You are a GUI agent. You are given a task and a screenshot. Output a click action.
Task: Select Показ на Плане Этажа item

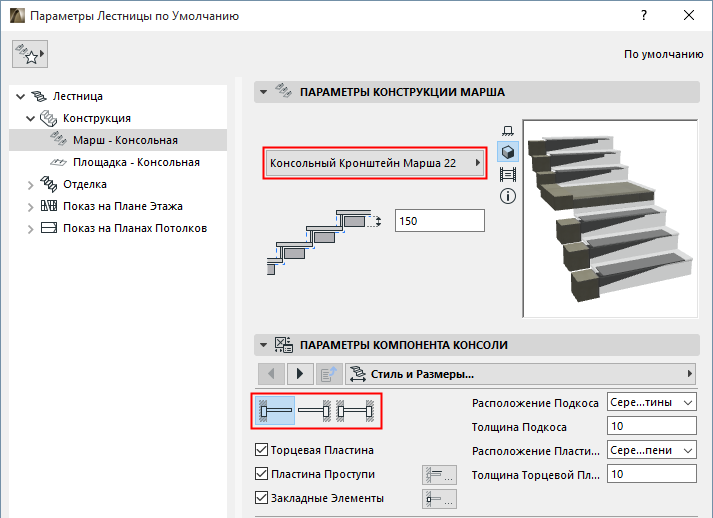click(x=123, y=206)
